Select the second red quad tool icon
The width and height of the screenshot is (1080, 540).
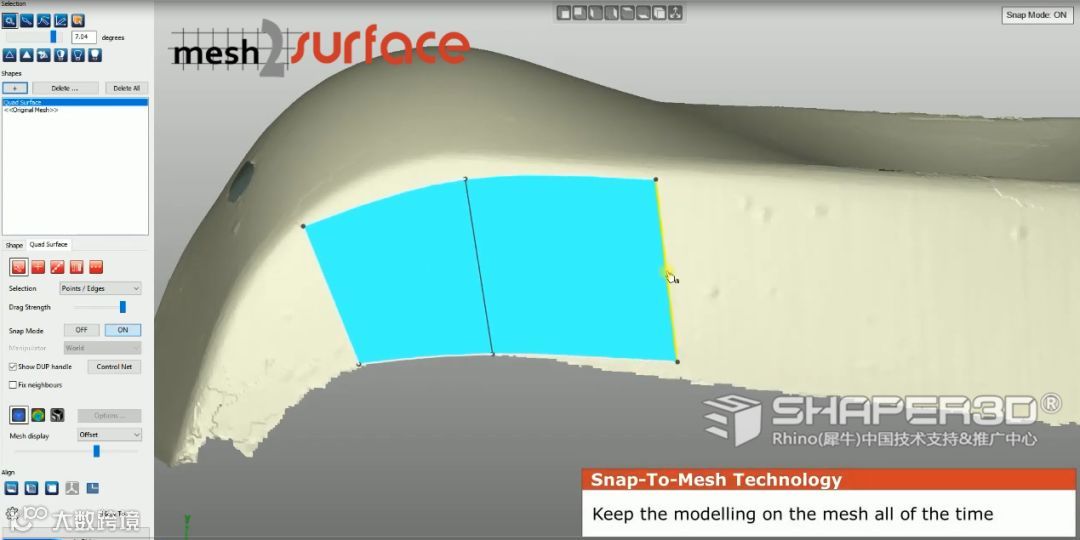coord(38,267)
